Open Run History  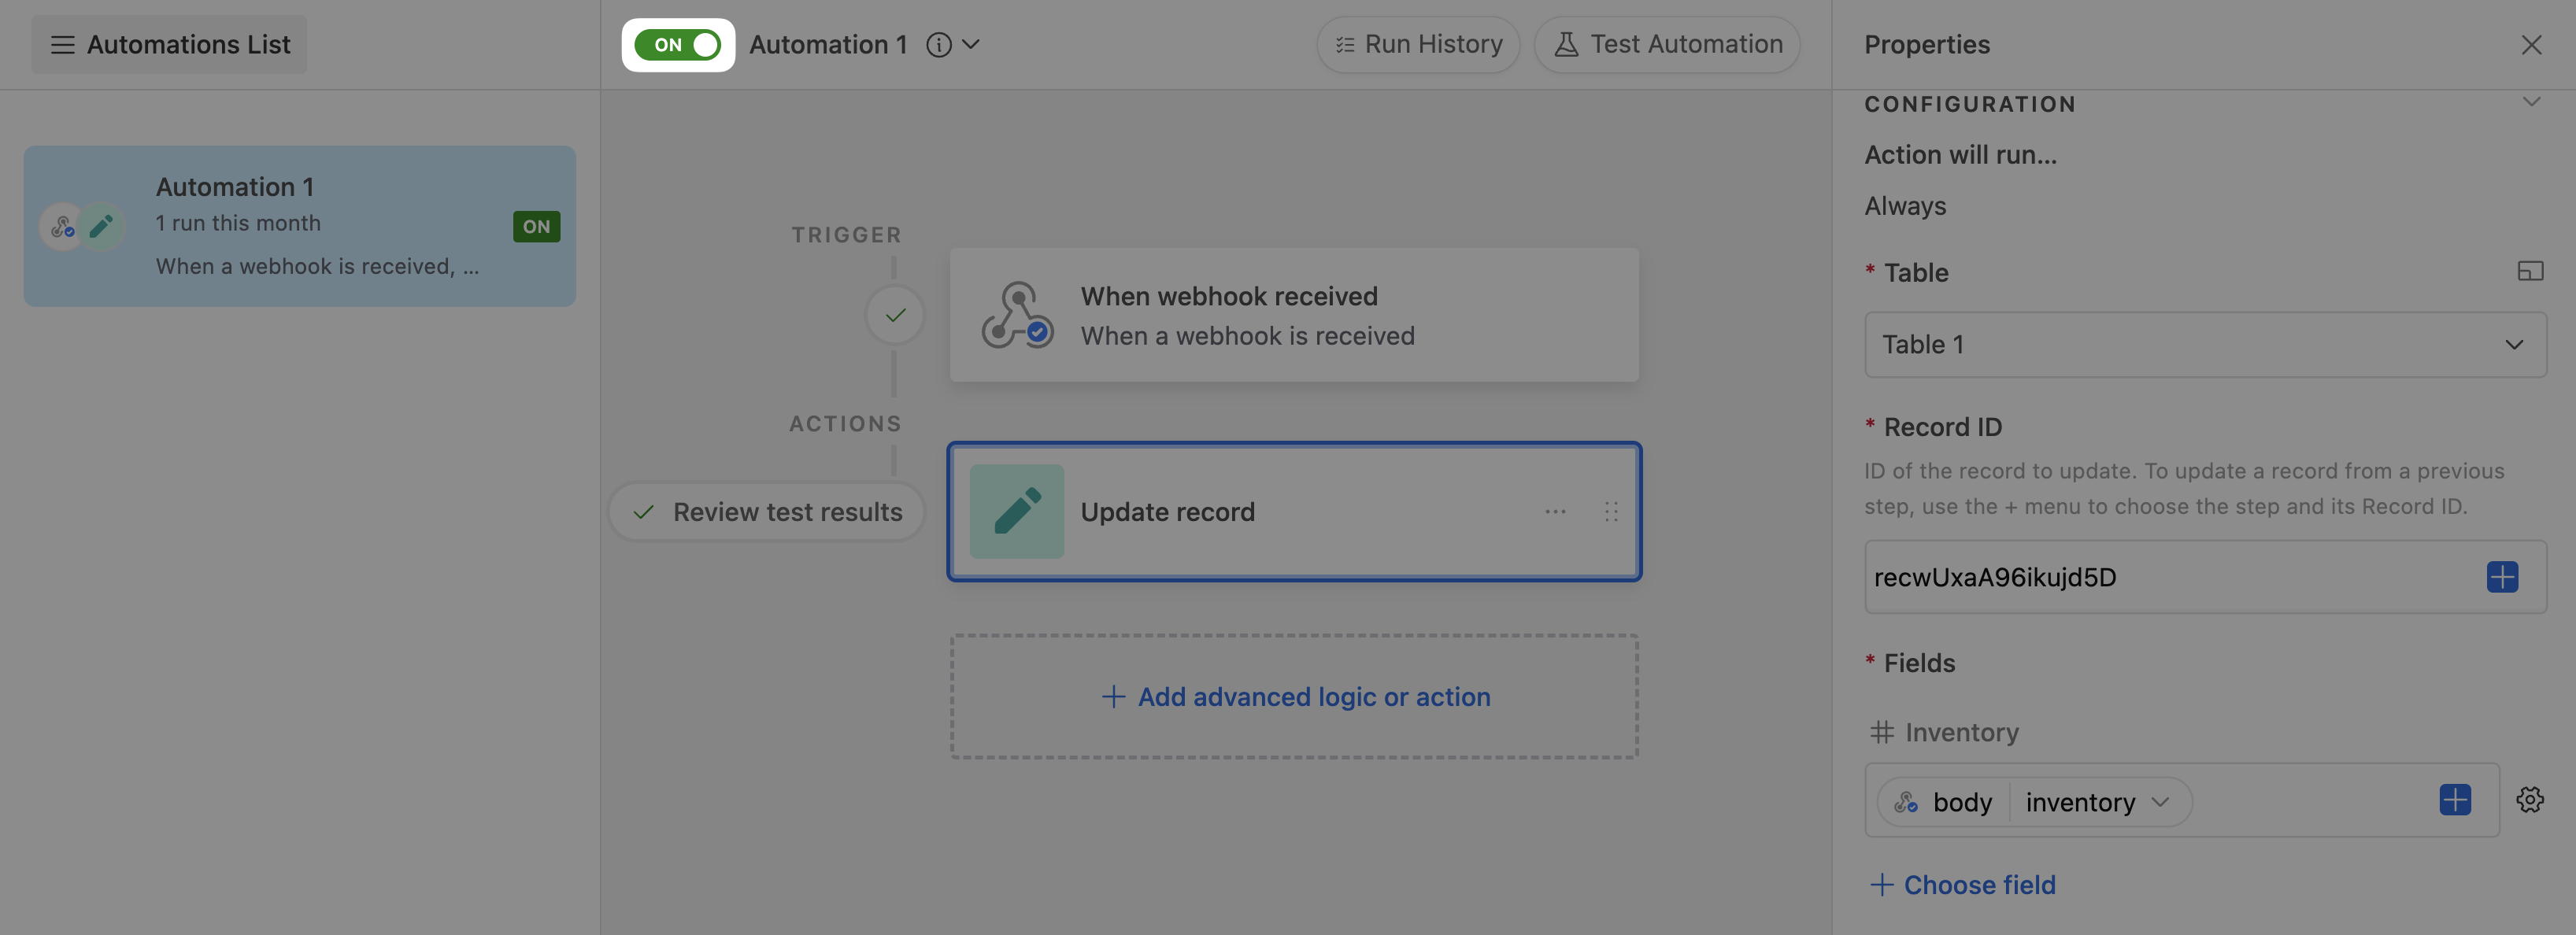click(x=1418, y=45)
